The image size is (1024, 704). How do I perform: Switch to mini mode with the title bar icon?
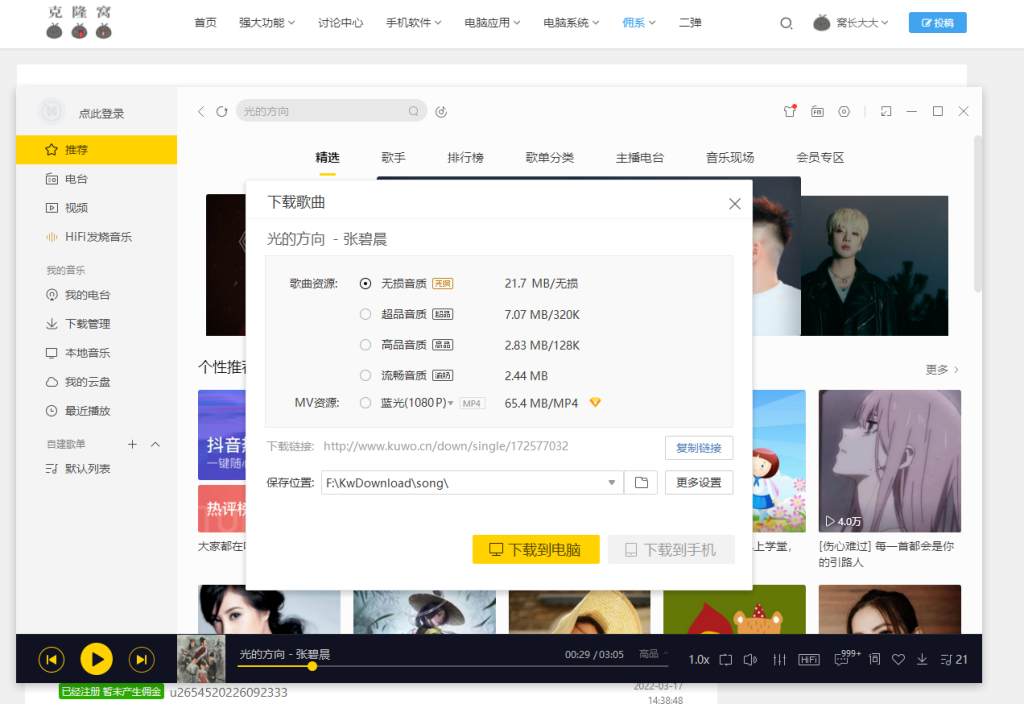click(886, 112)
